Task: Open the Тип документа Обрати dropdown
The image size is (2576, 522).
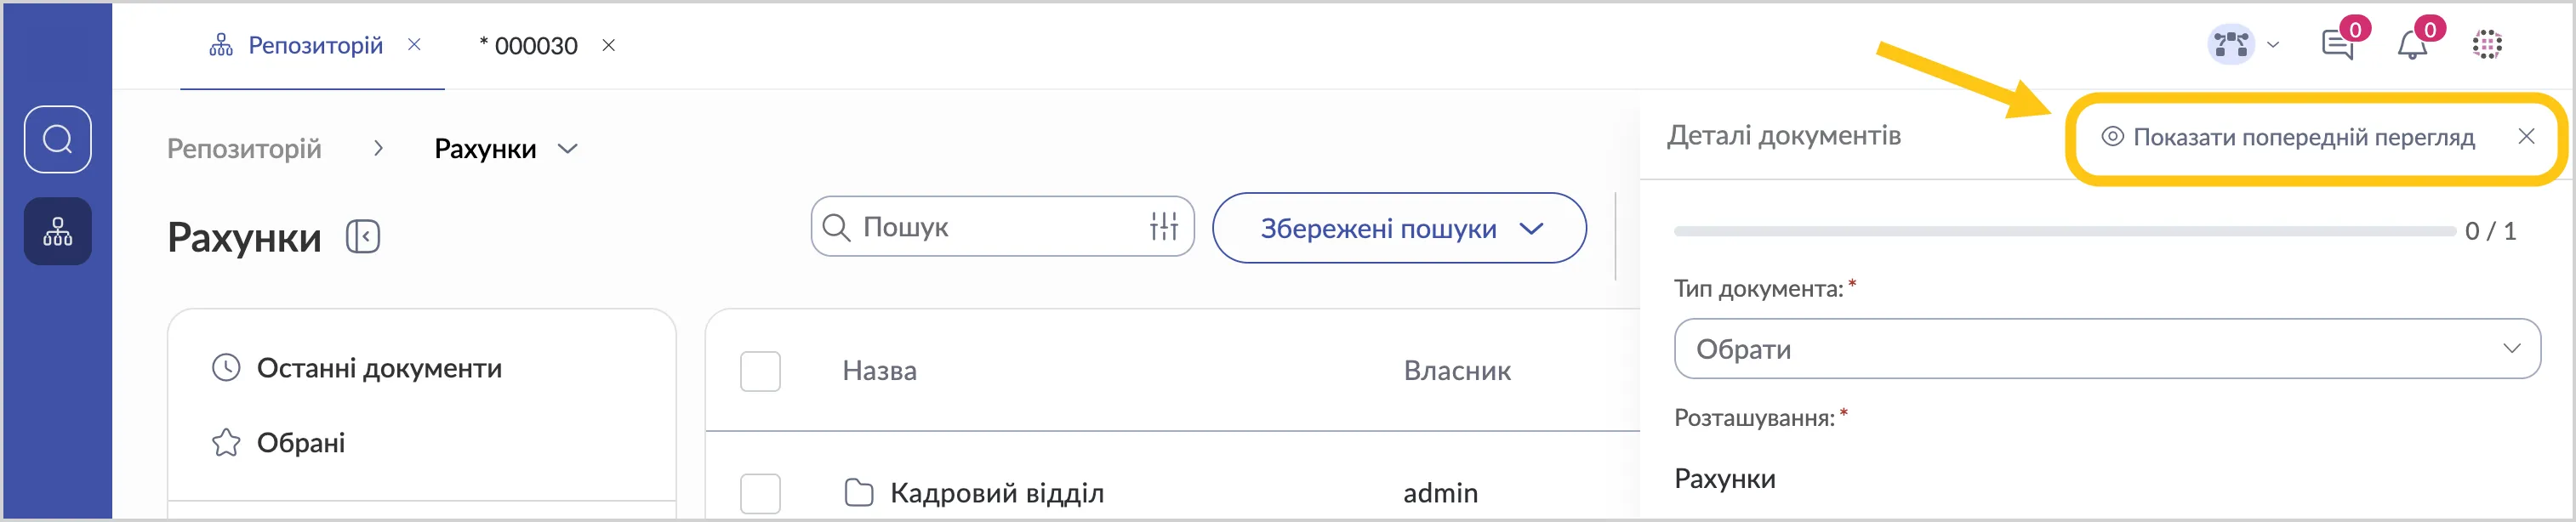Action: click(2106, 349)
